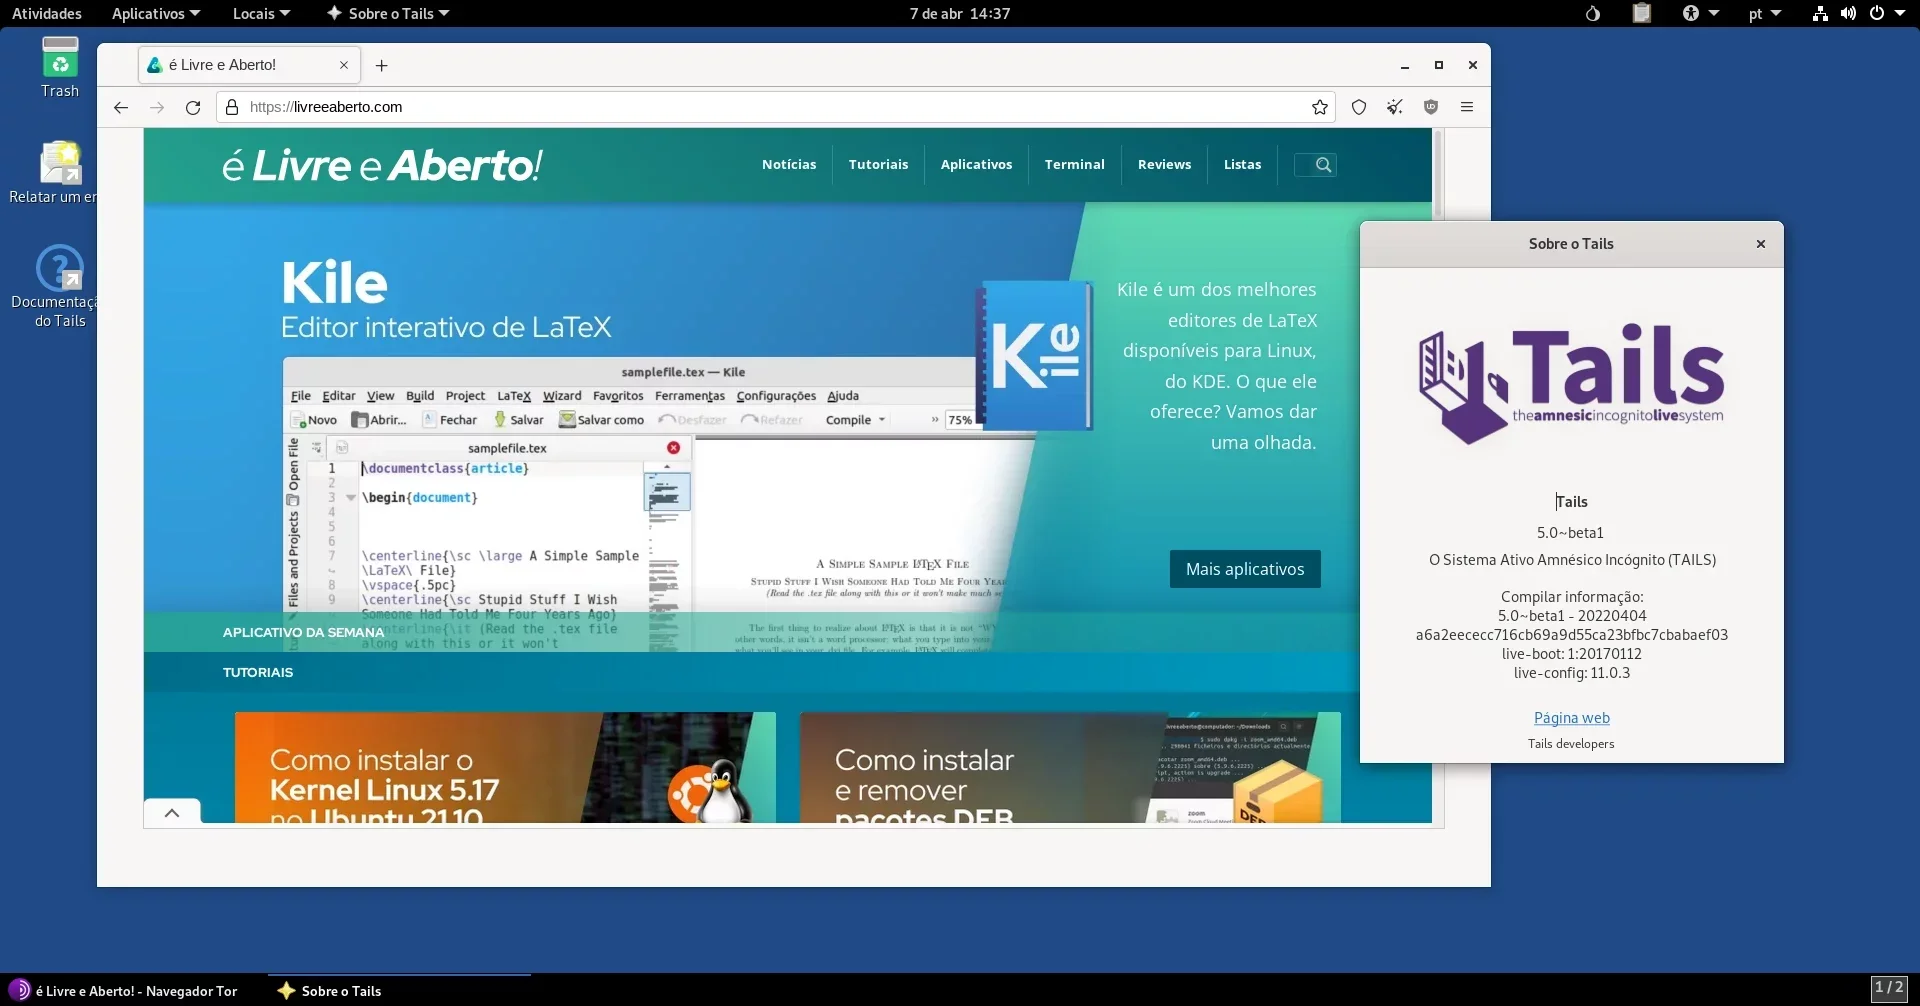Open the Trash desktop icon

60,67
